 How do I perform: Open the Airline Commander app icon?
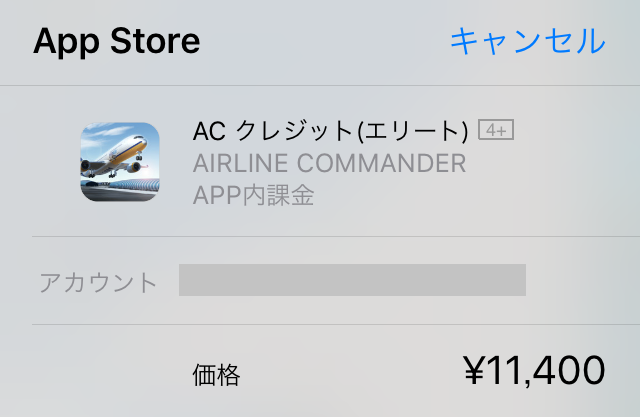(x=120, y=162)
